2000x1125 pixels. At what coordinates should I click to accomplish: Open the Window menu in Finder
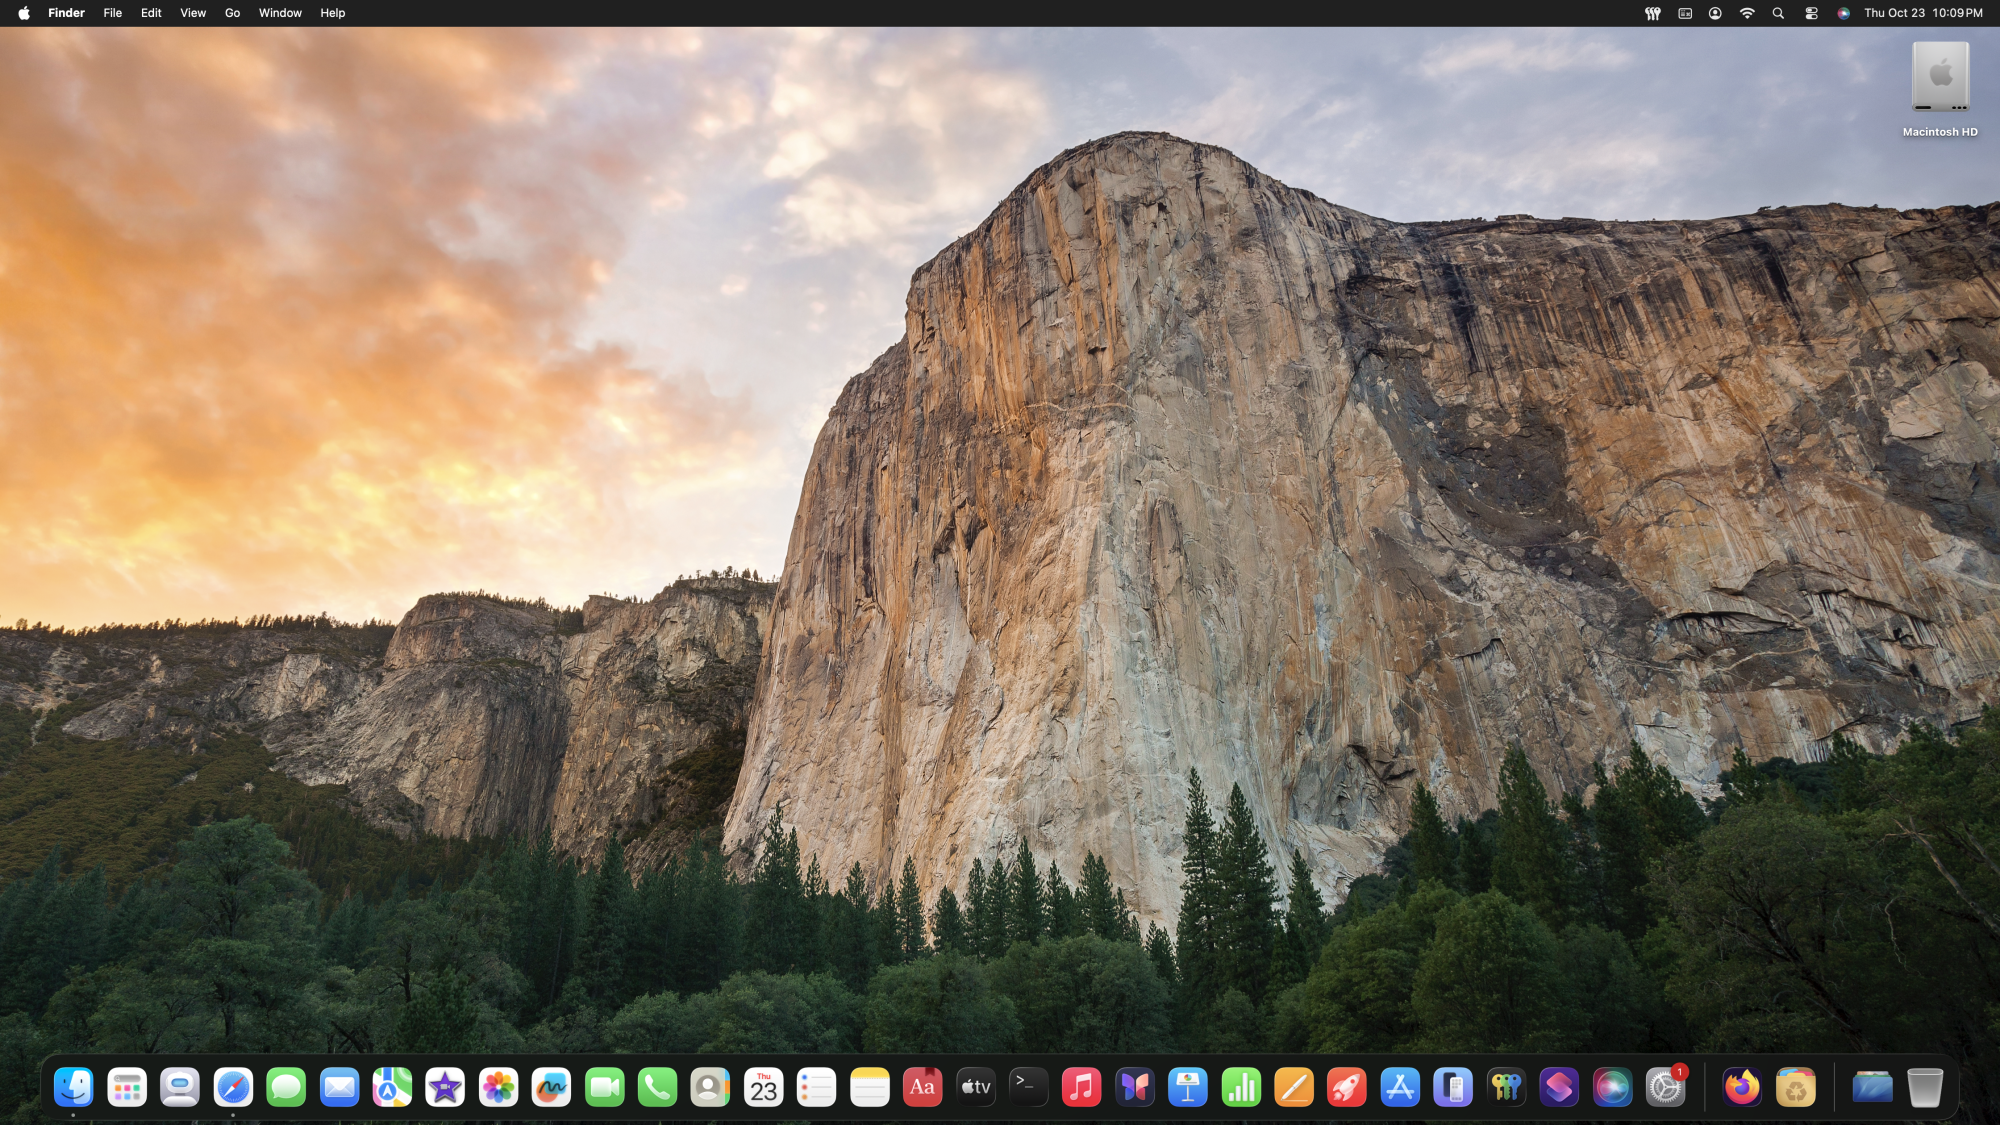[280, 13]
